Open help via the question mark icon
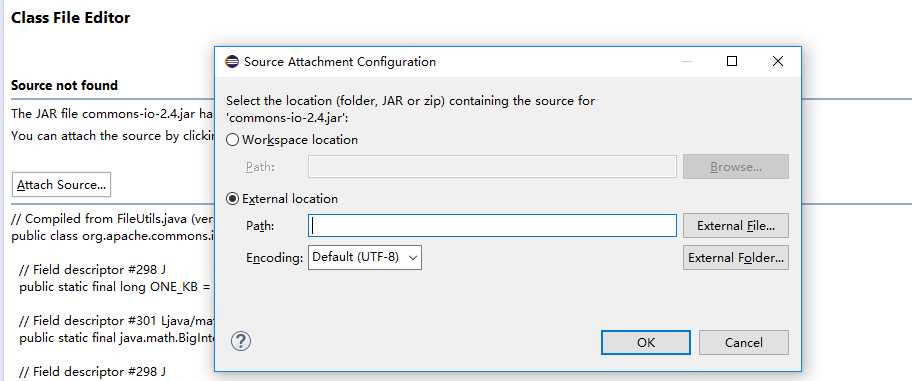 [x=241, y=341]
